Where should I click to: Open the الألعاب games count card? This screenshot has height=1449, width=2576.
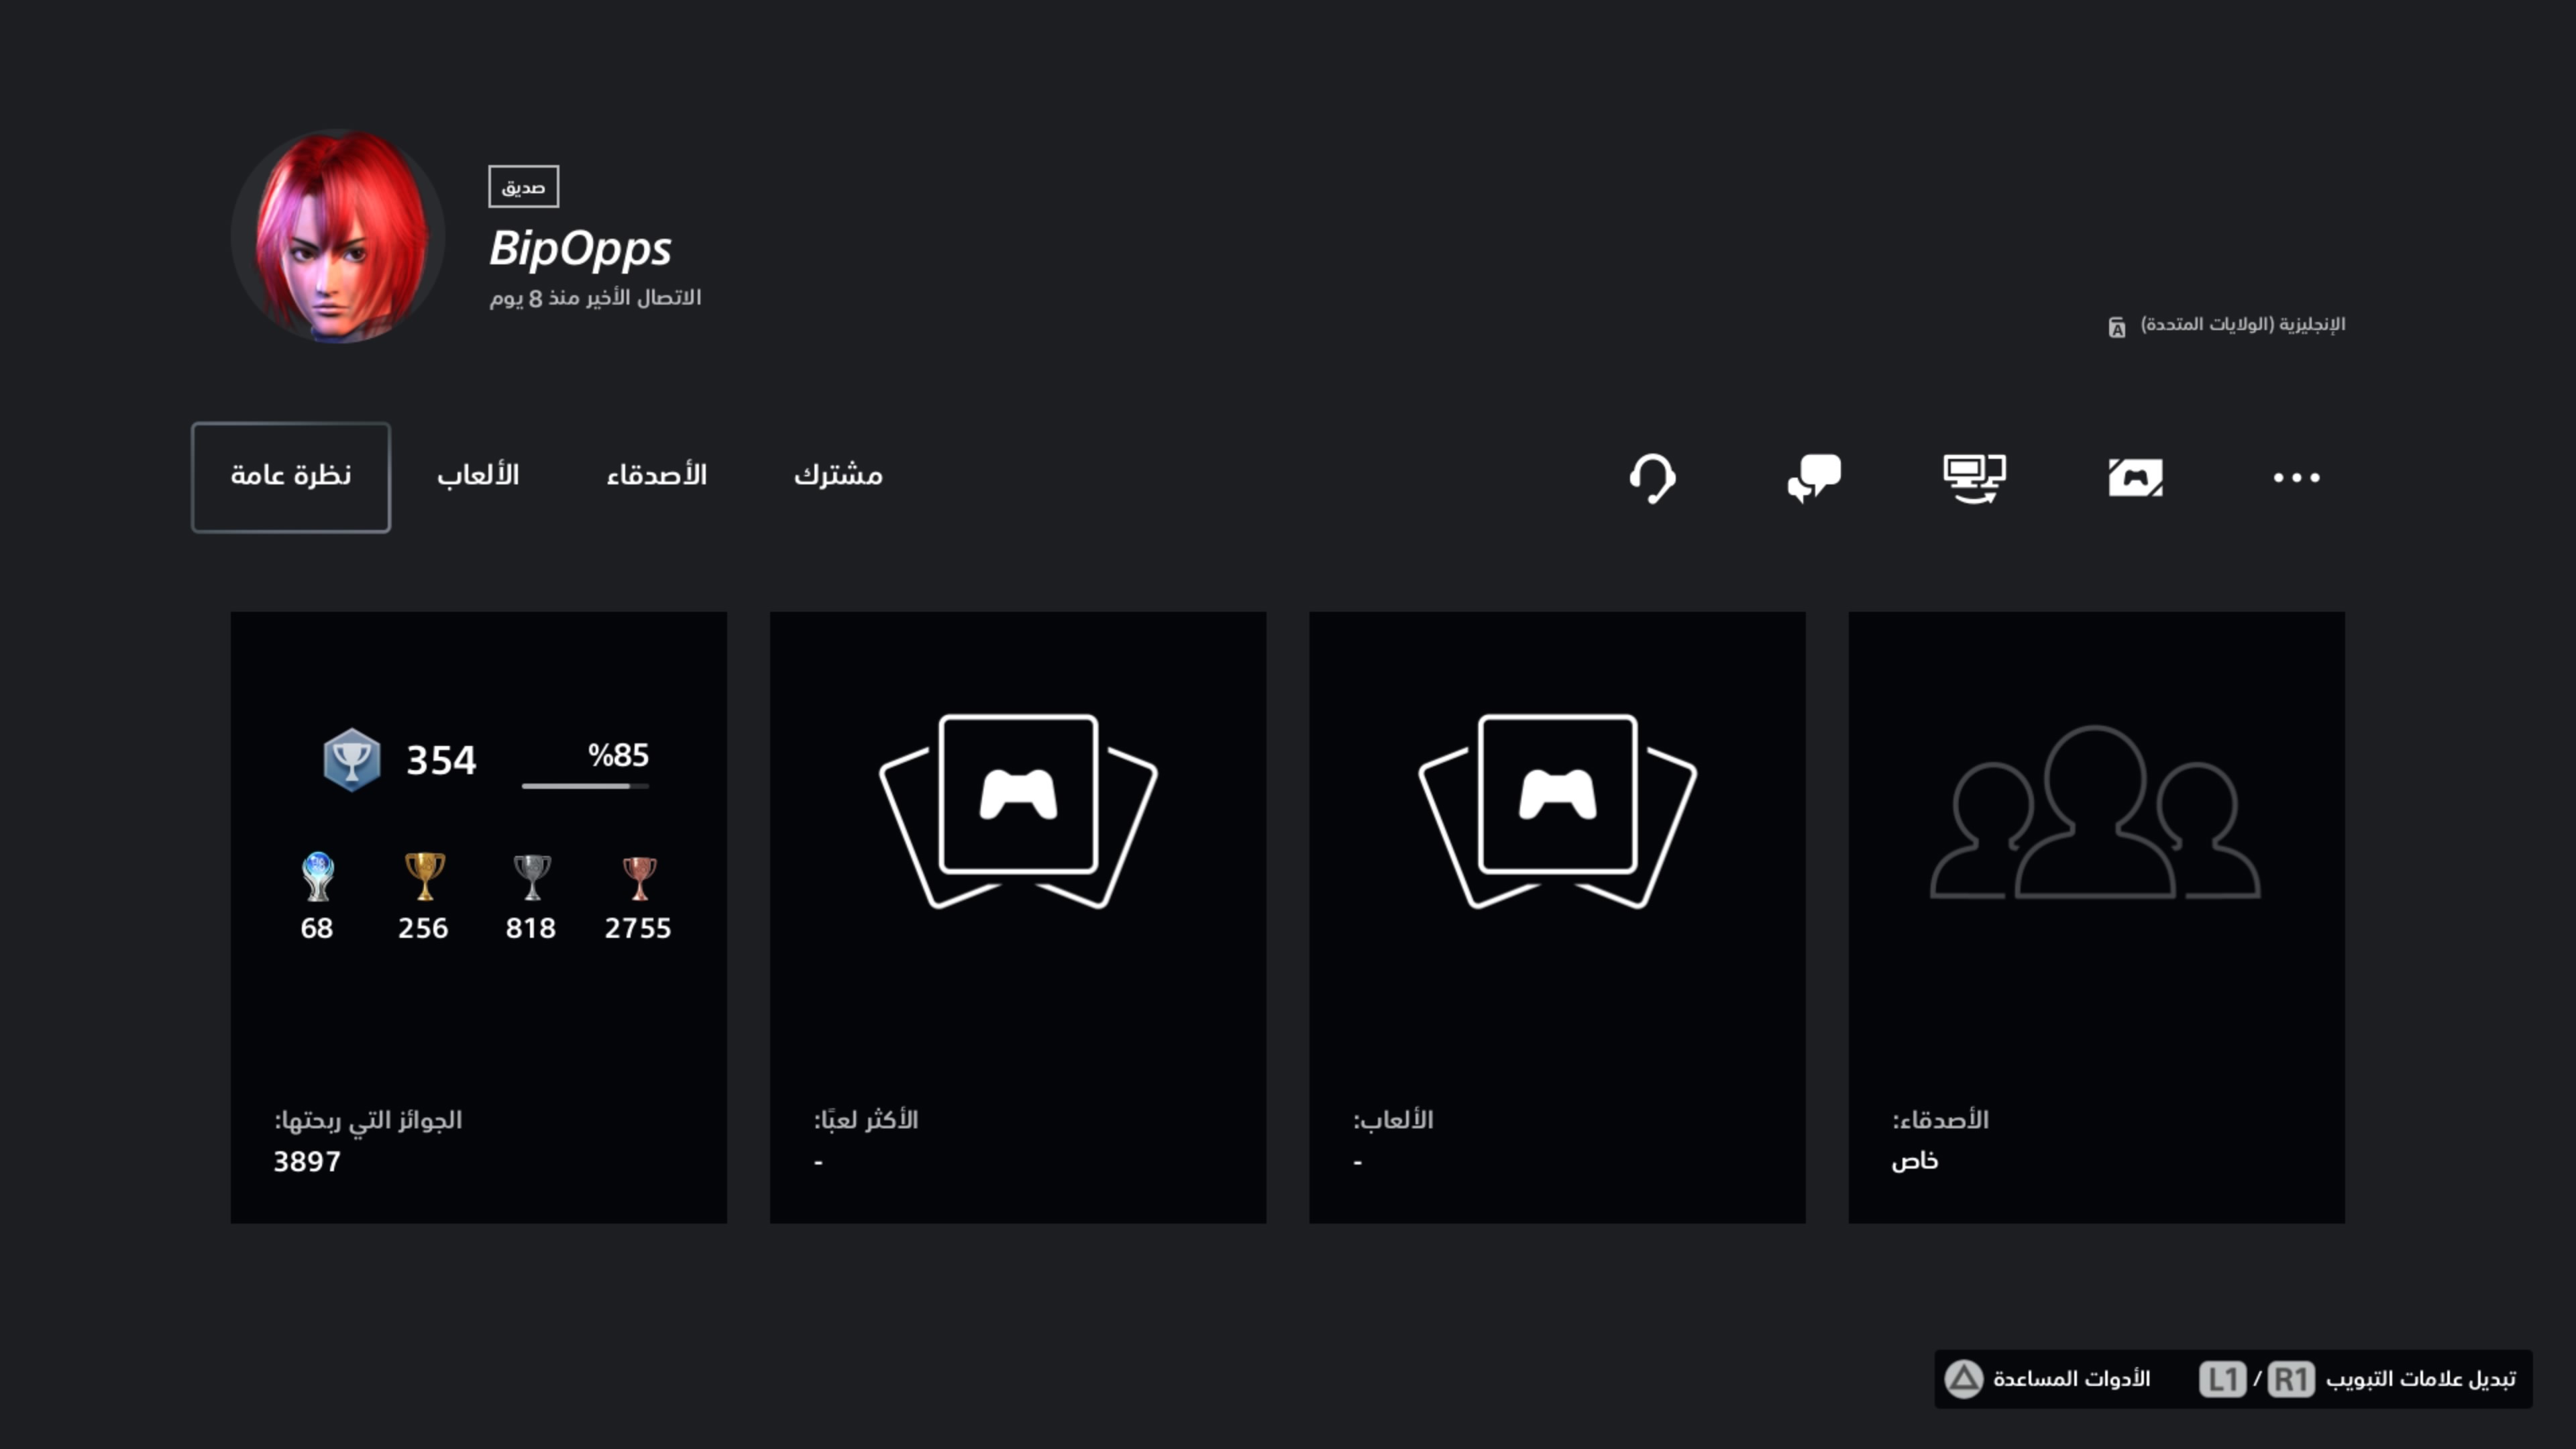tap(1556, 916)
